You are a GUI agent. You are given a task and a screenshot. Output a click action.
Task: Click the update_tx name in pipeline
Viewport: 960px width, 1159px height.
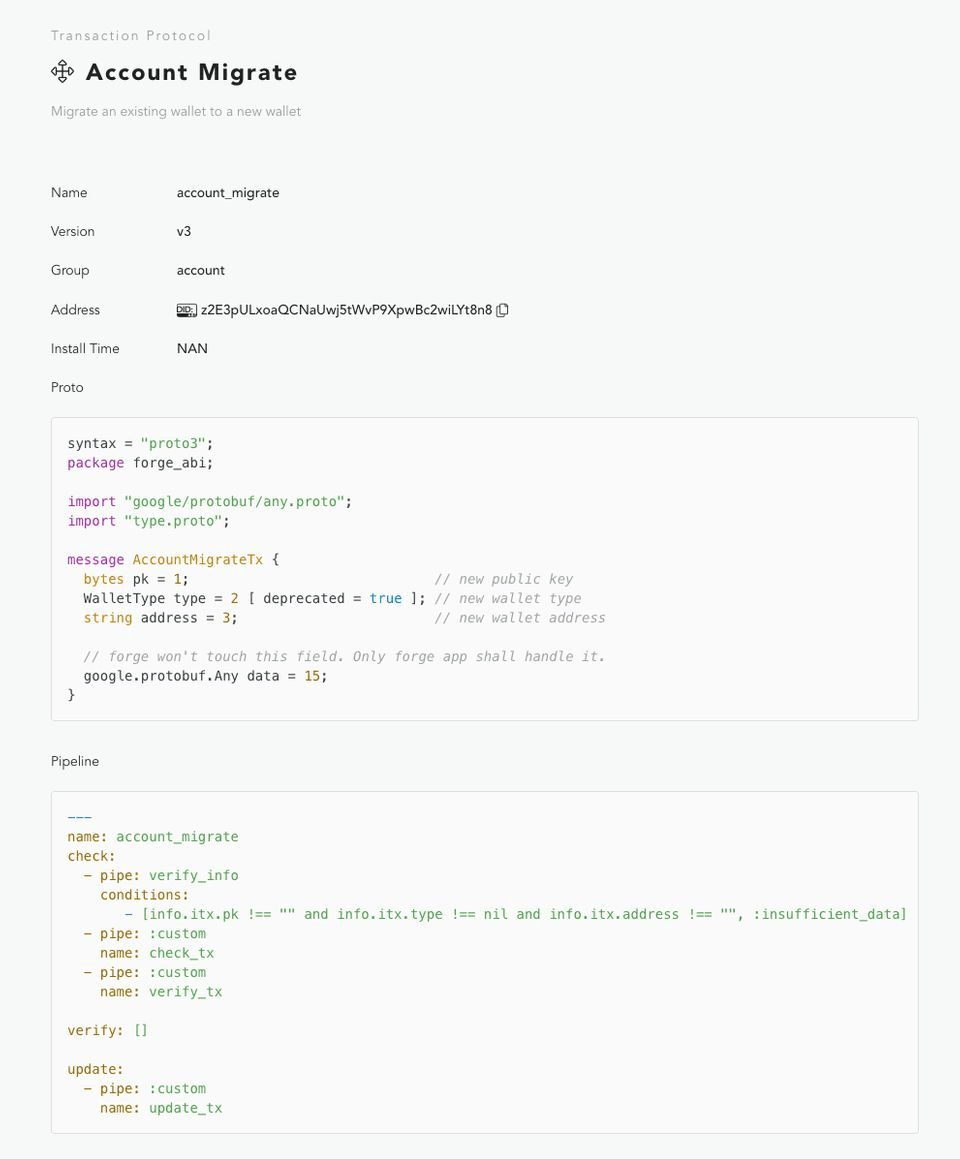coord(185,1108)
